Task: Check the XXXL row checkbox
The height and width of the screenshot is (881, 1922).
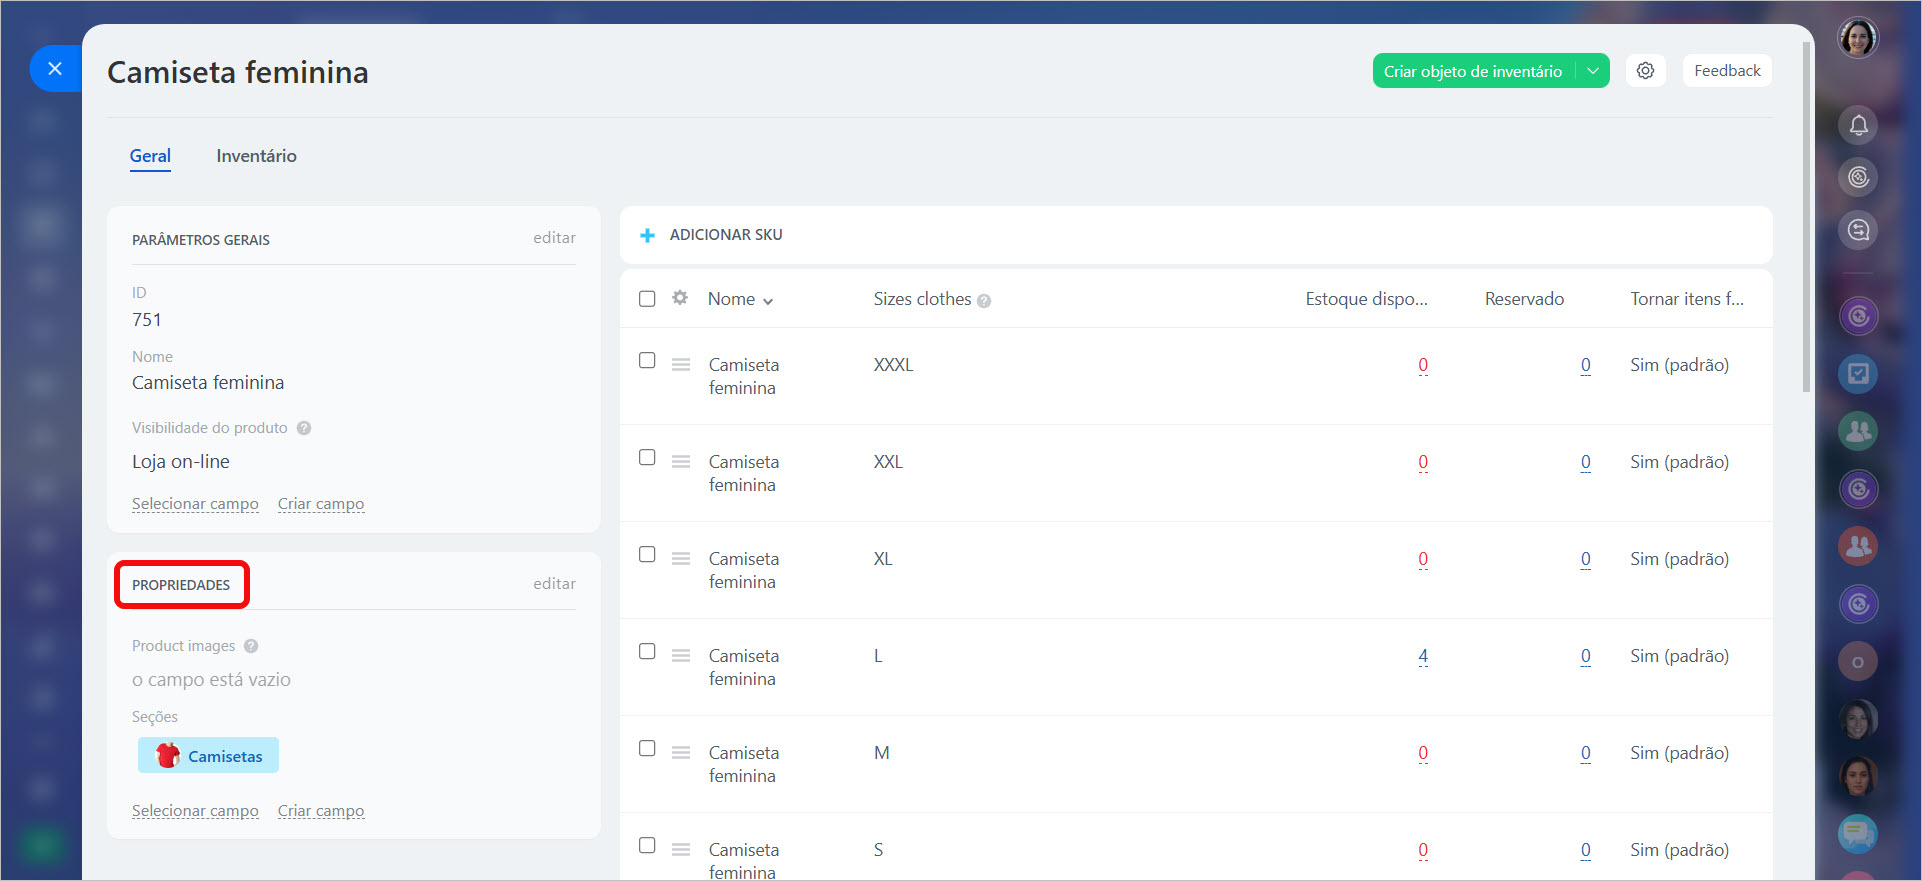Action: 647,360
